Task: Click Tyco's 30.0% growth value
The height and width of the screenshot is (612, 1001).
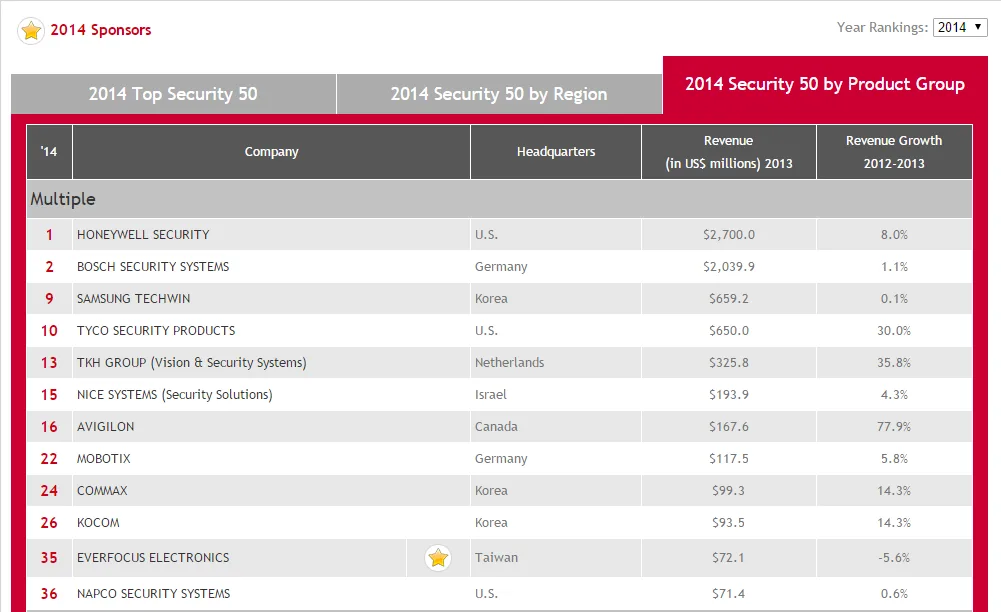Action: [x=894, y=331]
